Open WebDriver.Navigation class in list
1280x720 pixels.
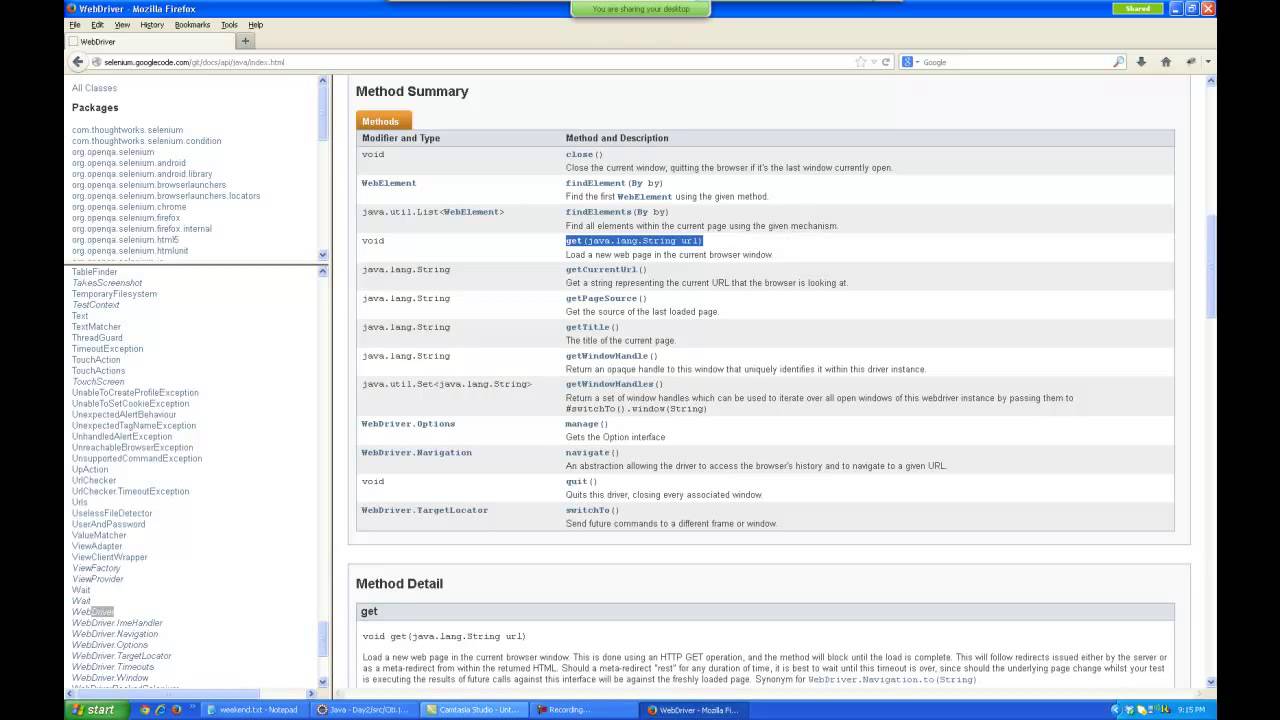click(x=115, y=634)
